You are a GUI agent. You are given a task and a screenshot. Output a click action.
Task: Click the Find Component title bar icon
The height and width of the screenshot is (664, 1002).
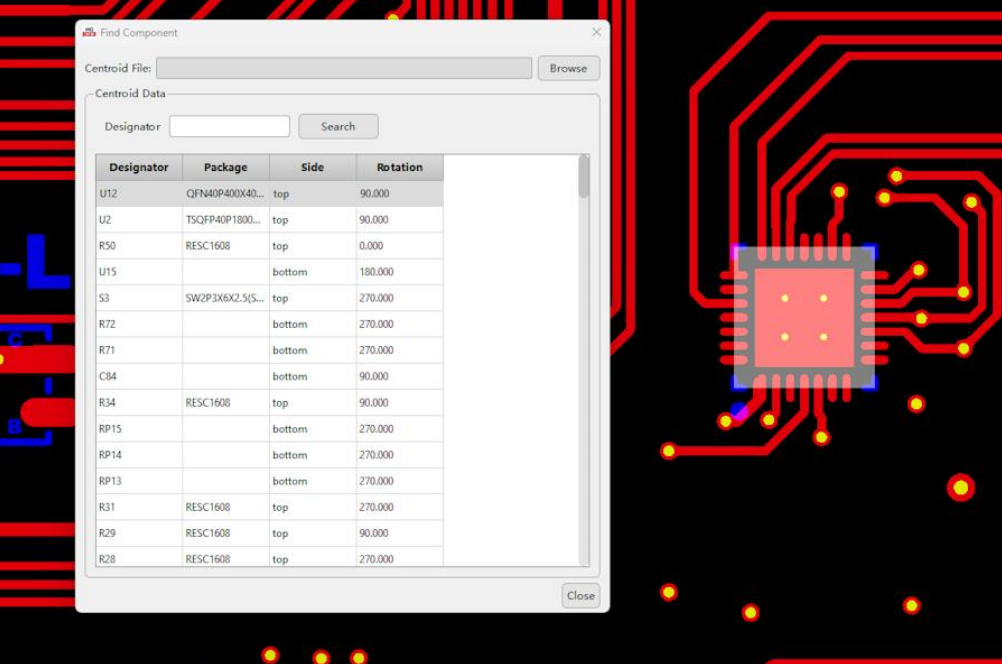click(x=89, y=32)
